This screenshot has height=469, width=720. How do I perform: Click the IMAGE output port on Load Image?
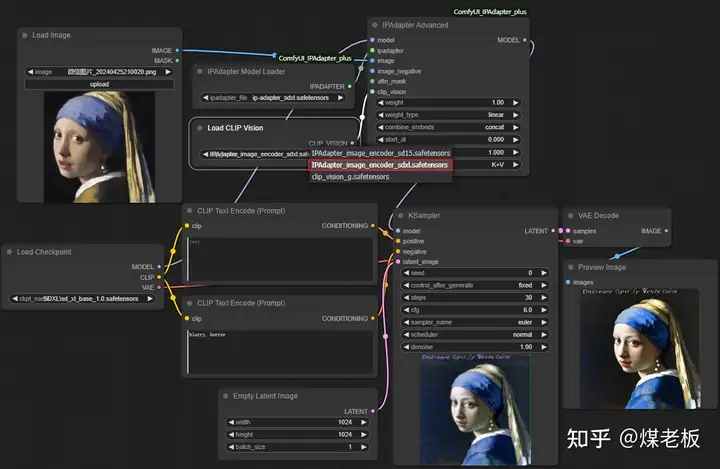click(x=177, y=51)
